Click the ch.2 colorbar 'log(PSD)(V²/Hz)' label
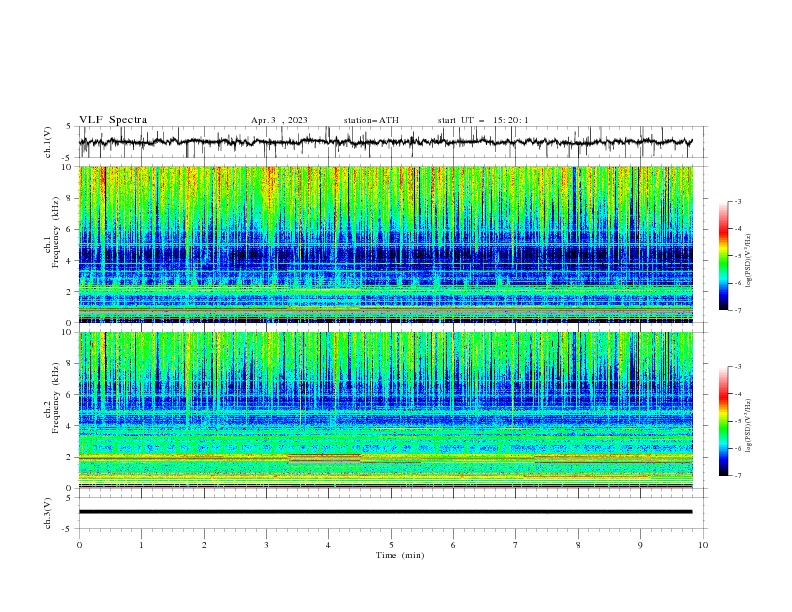This screenshot has width=792, height=612. [x=749, y=426]
